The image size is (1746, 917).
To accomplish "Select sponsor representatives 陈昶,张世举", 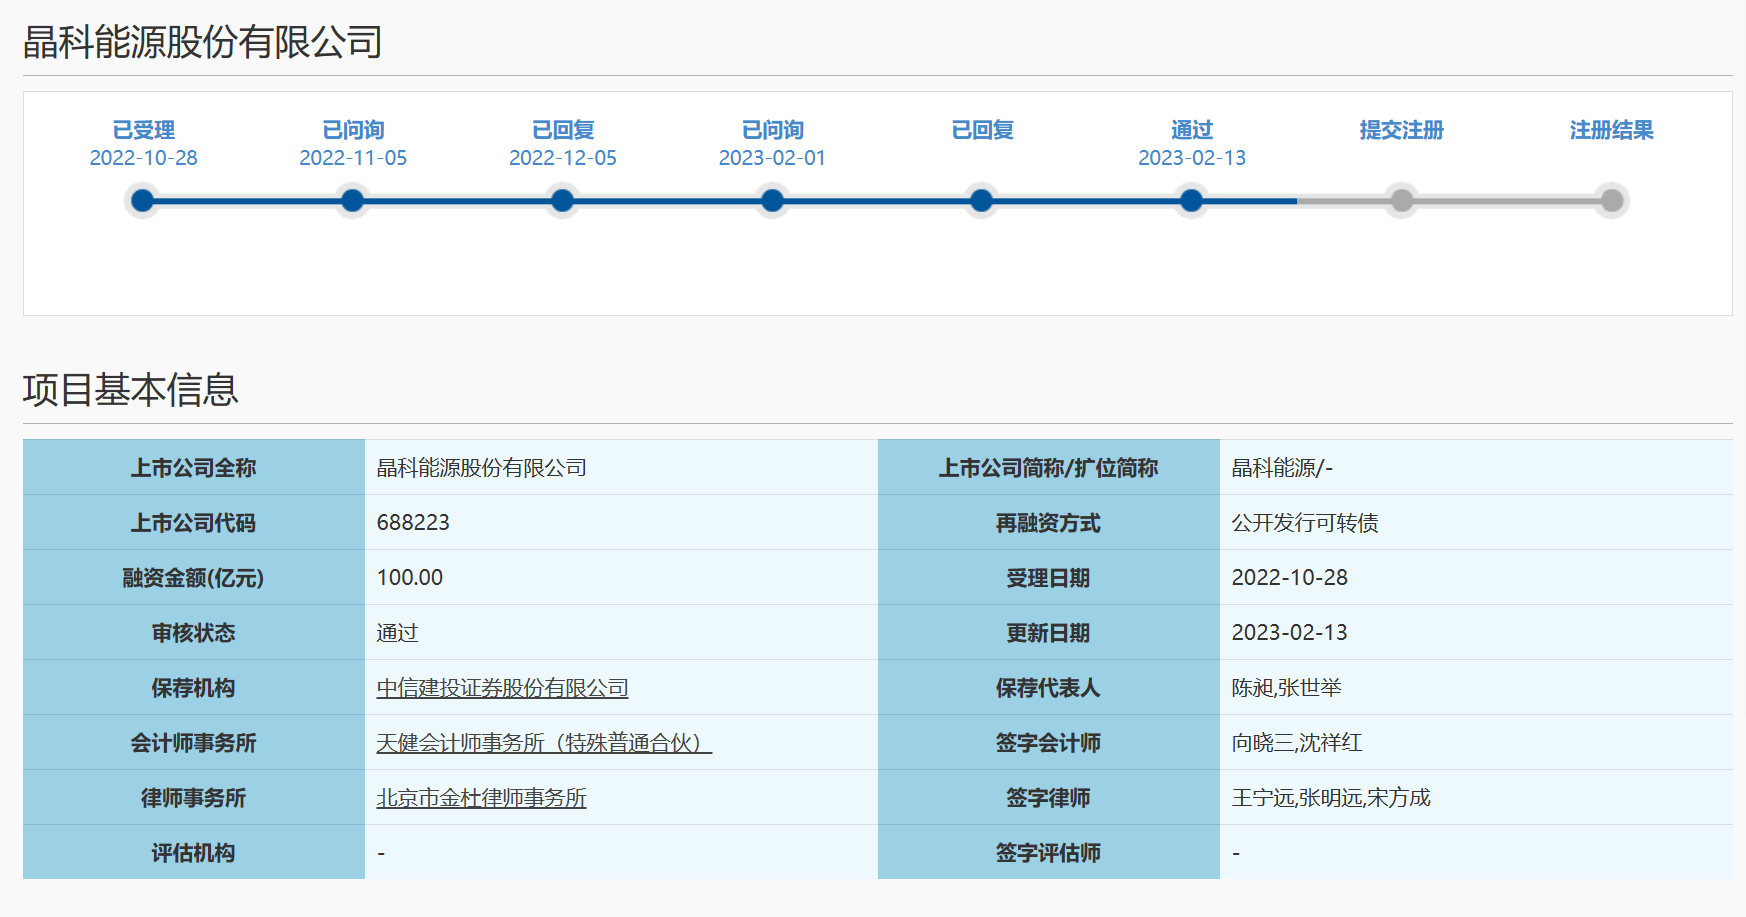I will 1287,688.
